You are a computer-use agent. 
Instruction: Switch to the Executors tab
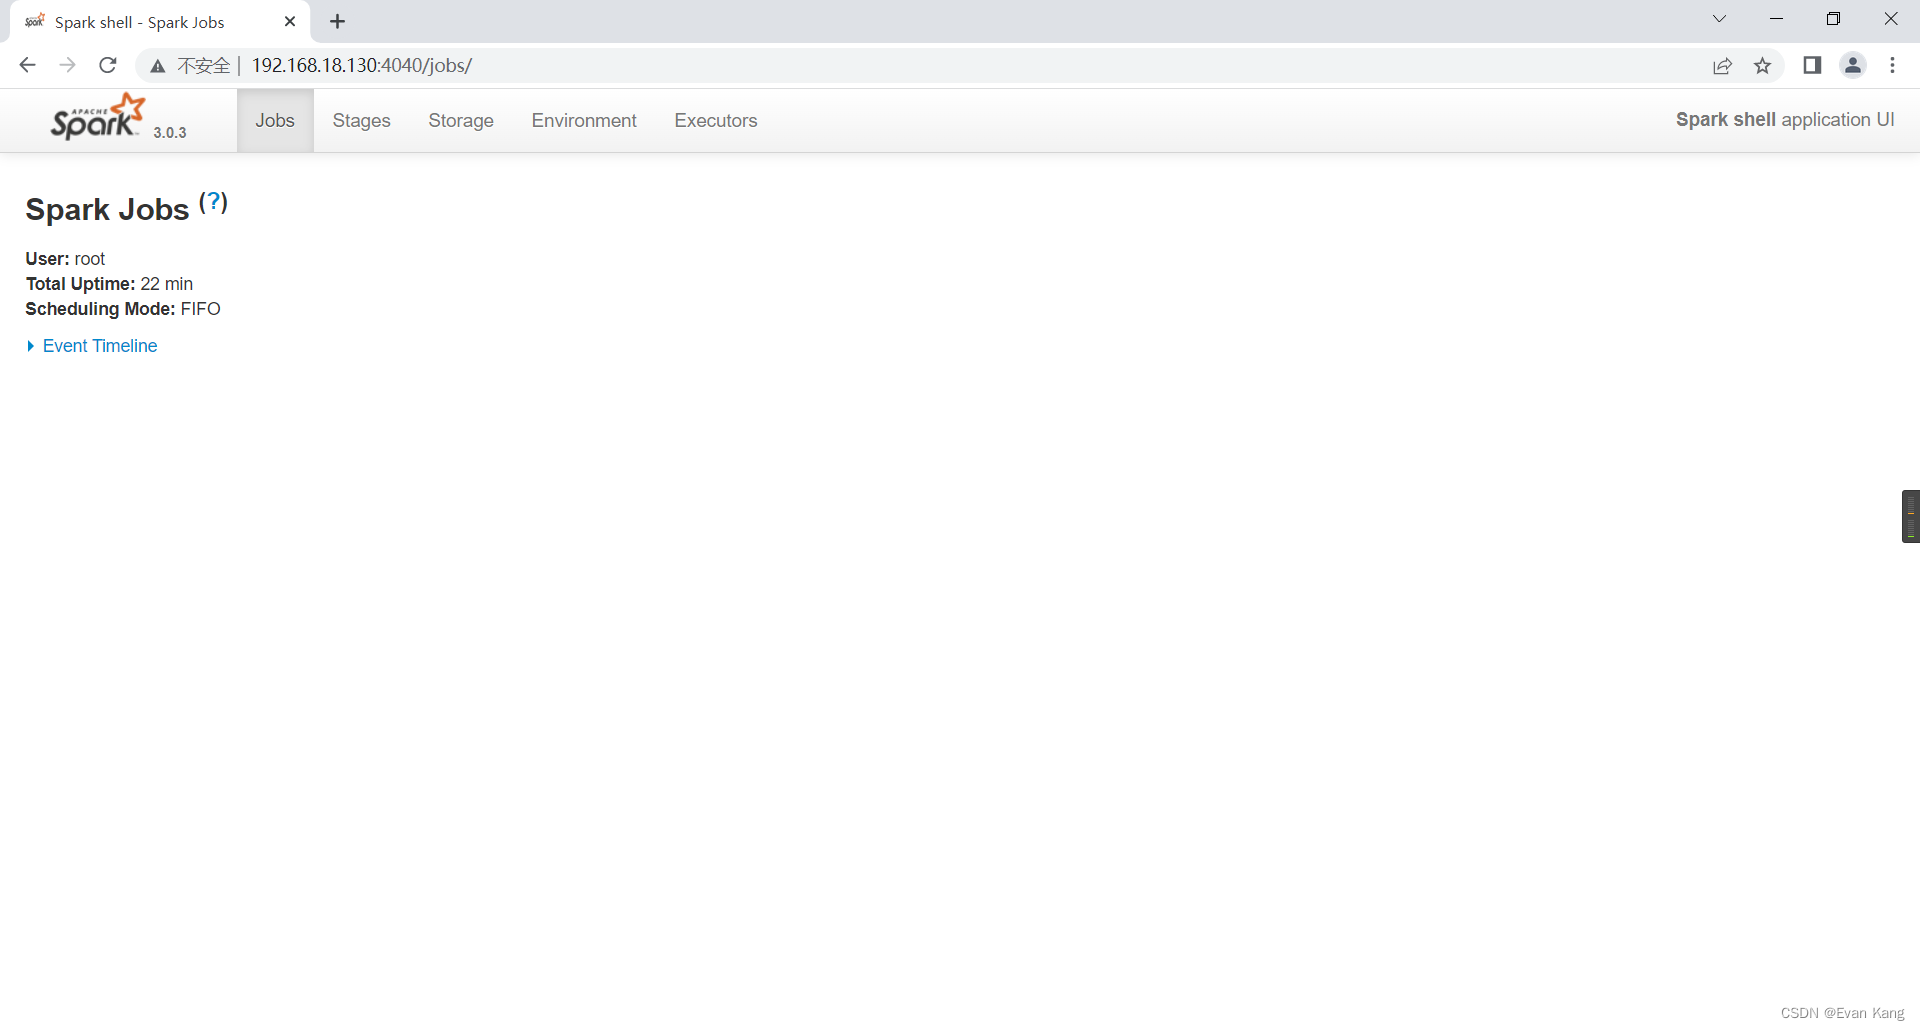716,120
